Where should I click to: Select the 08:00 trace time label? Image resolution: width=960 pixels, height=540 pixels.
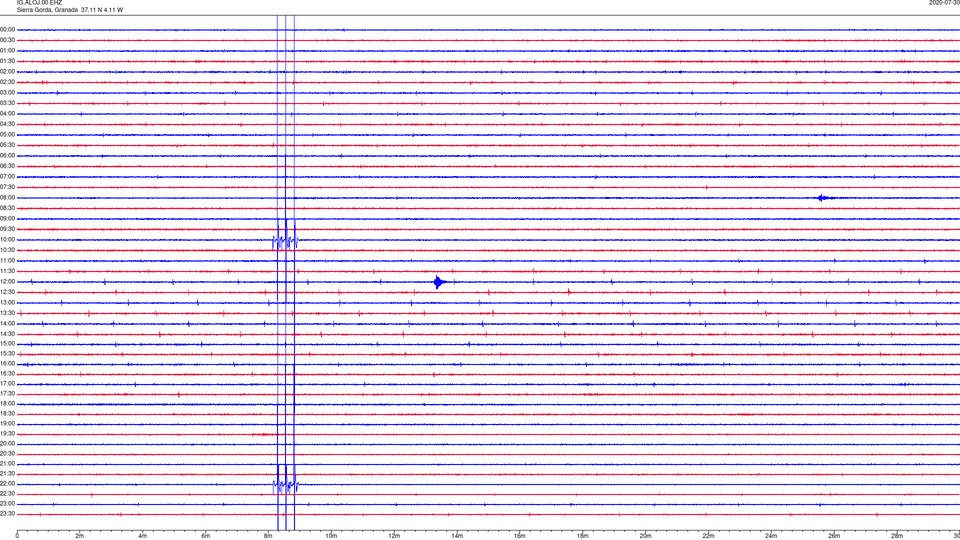coord(7,198)
